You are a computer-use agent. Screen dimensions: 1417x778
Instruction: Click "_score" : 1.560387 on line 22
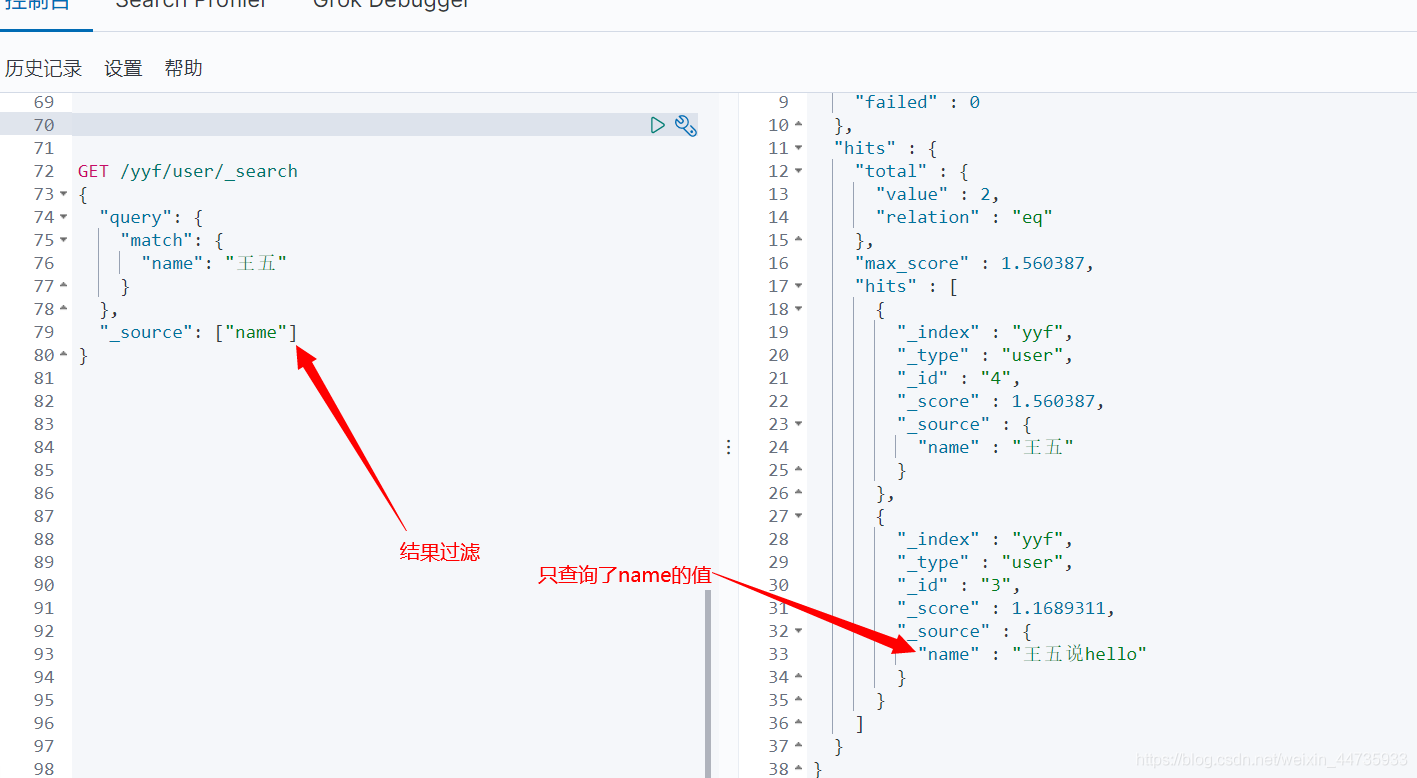(1001, 401)
